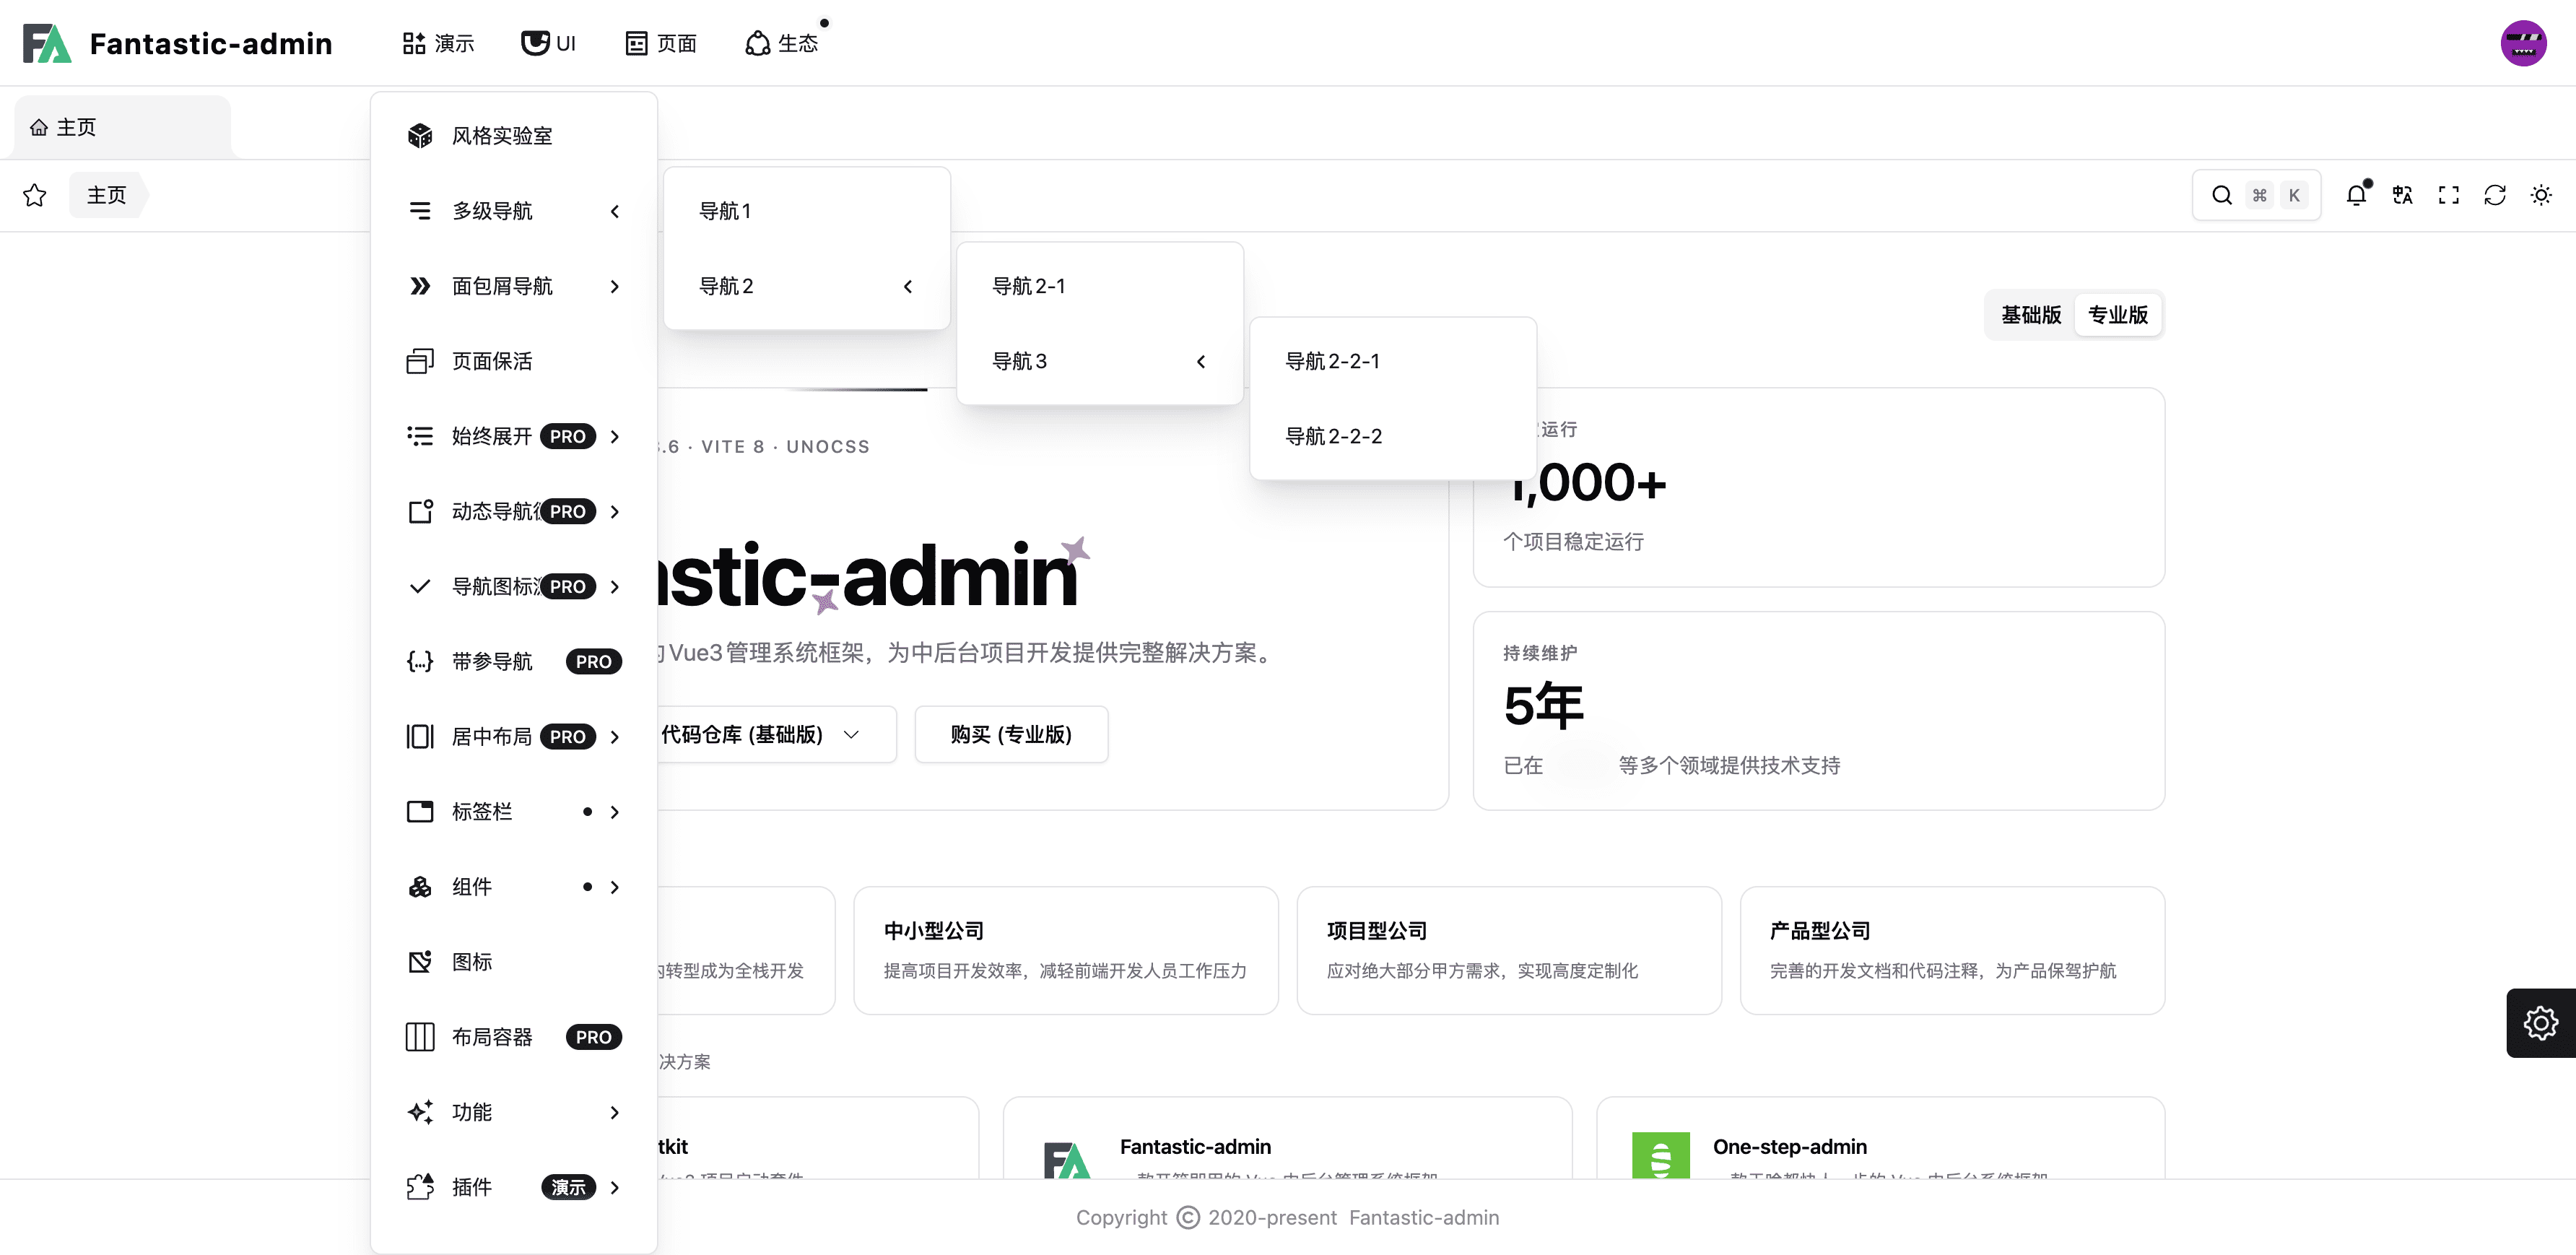Select 导航 2-2-1 menu entry
Image resolution: width=2576 pixels, height=1255 pixels.
coord(1332,361)
